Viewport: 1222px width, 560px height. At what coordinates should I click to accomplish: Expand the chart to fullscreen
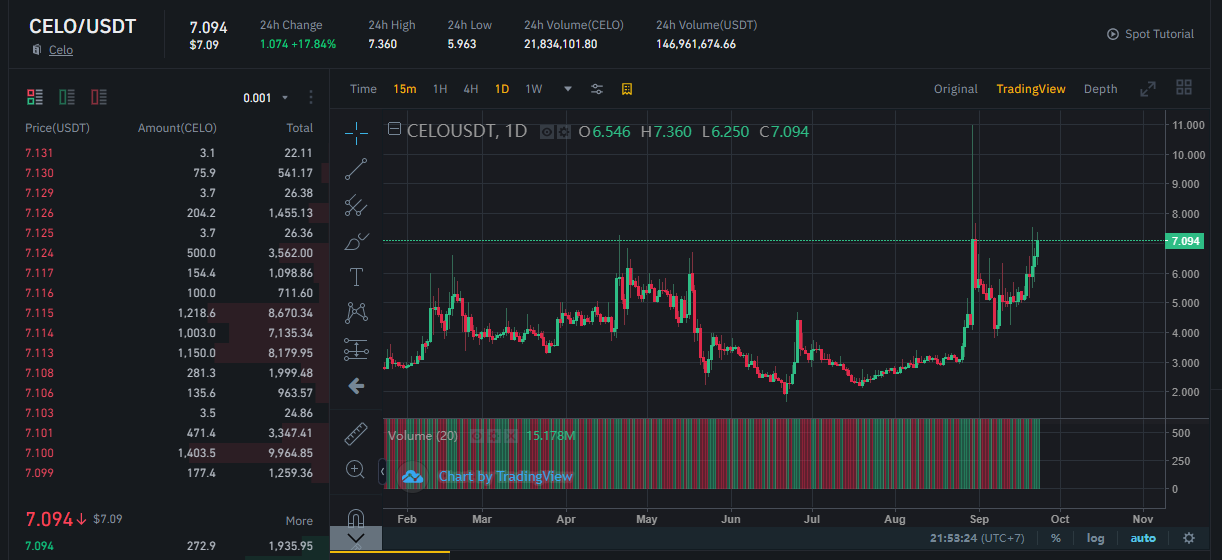pyautogui.click(x=1148, y=88)
